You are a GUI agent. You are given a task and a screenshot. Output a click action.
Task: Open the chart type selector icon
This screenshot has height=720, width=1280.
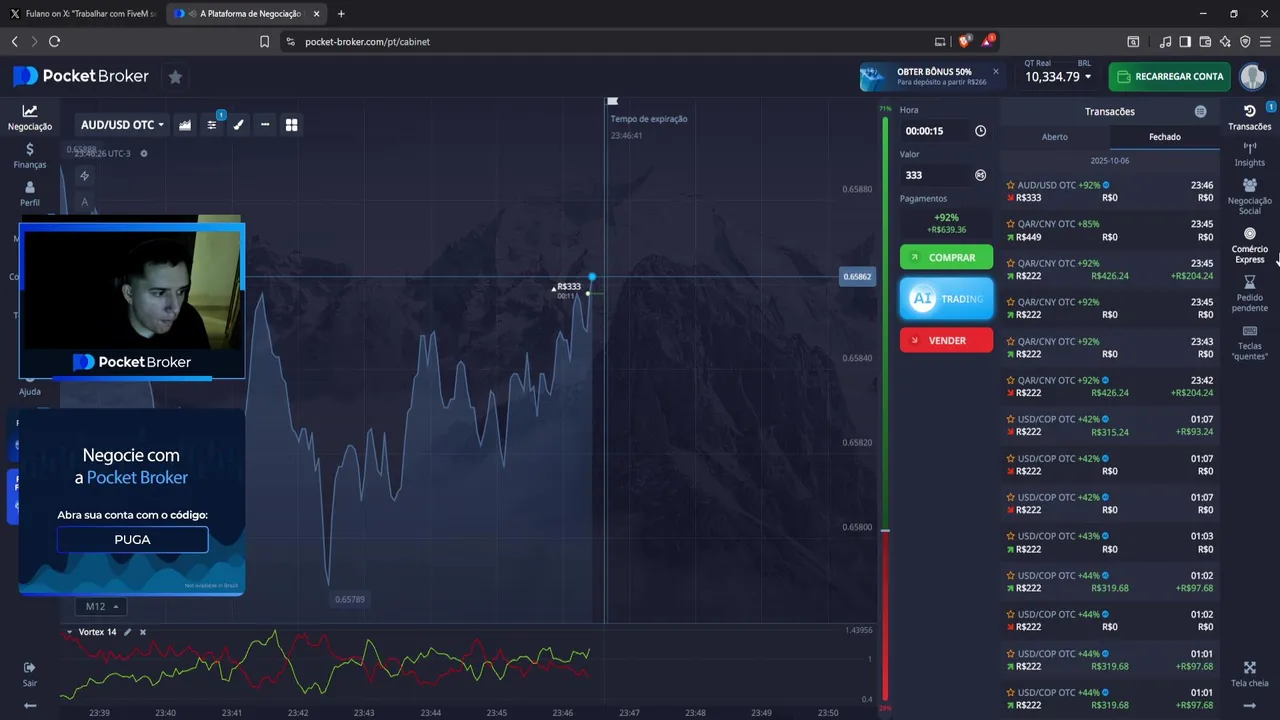pyautogui.click(x=185, y=125)
